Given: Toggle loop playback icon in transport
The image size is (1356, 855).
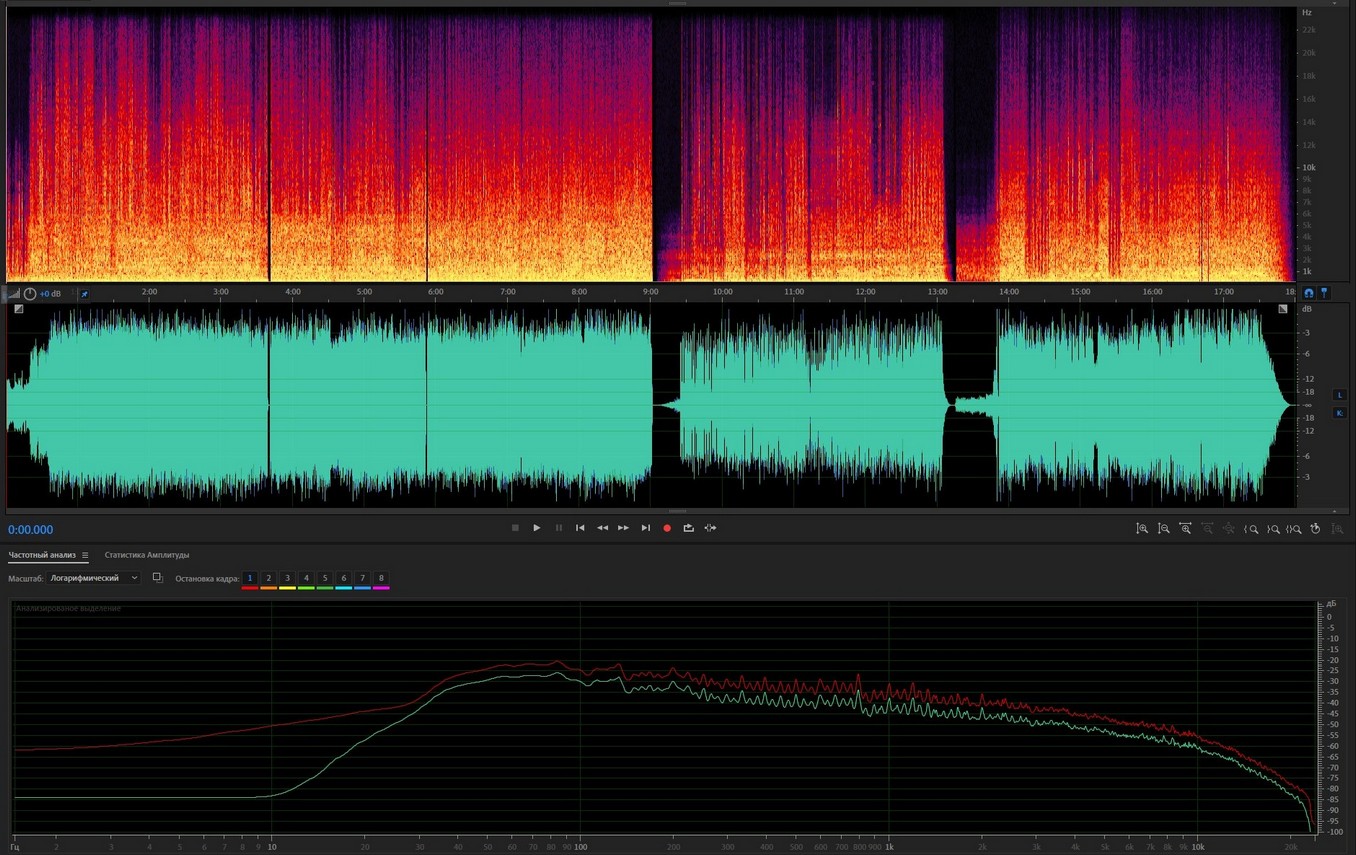Looking at the screenshot, I should [688, 528].
